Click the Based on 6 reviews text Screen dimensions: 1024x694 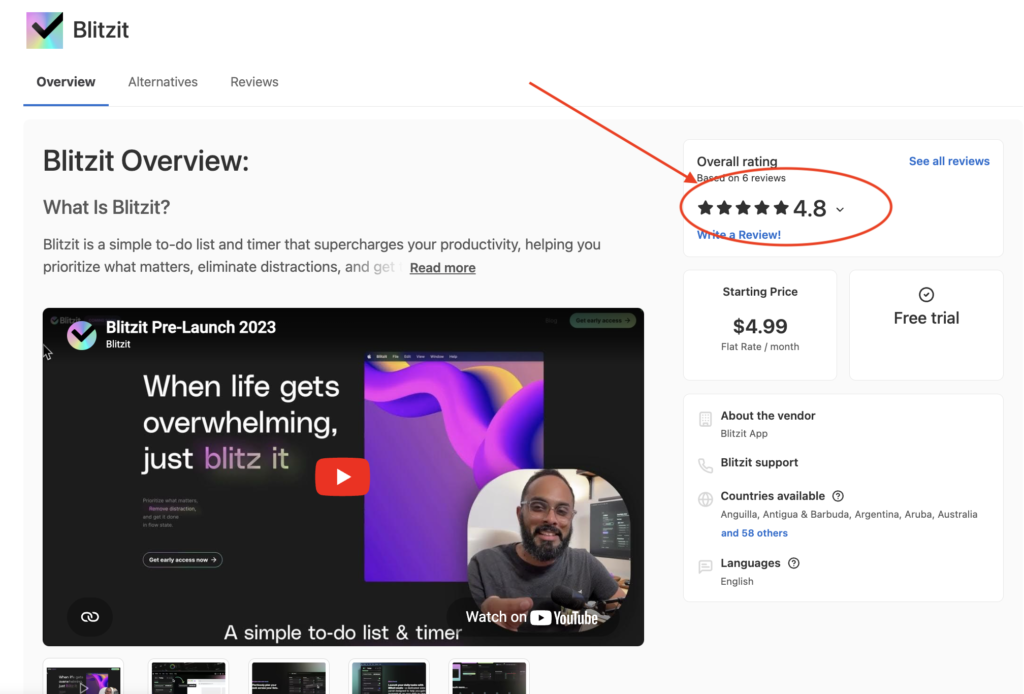pos(741,178)
